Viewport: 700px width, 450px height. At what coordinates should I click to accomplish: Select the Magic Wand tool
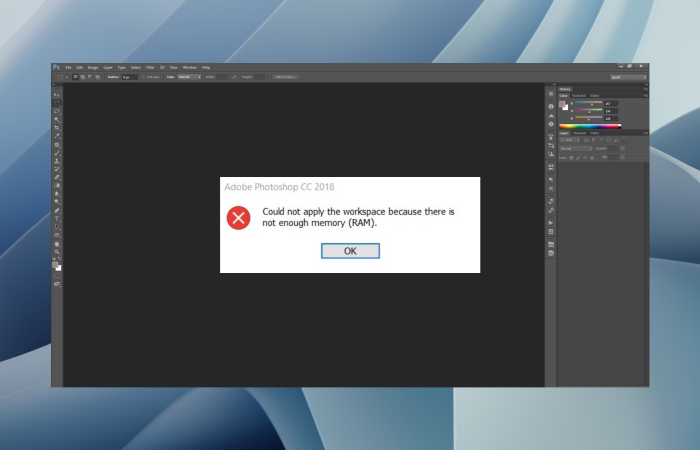click(57, 120)
